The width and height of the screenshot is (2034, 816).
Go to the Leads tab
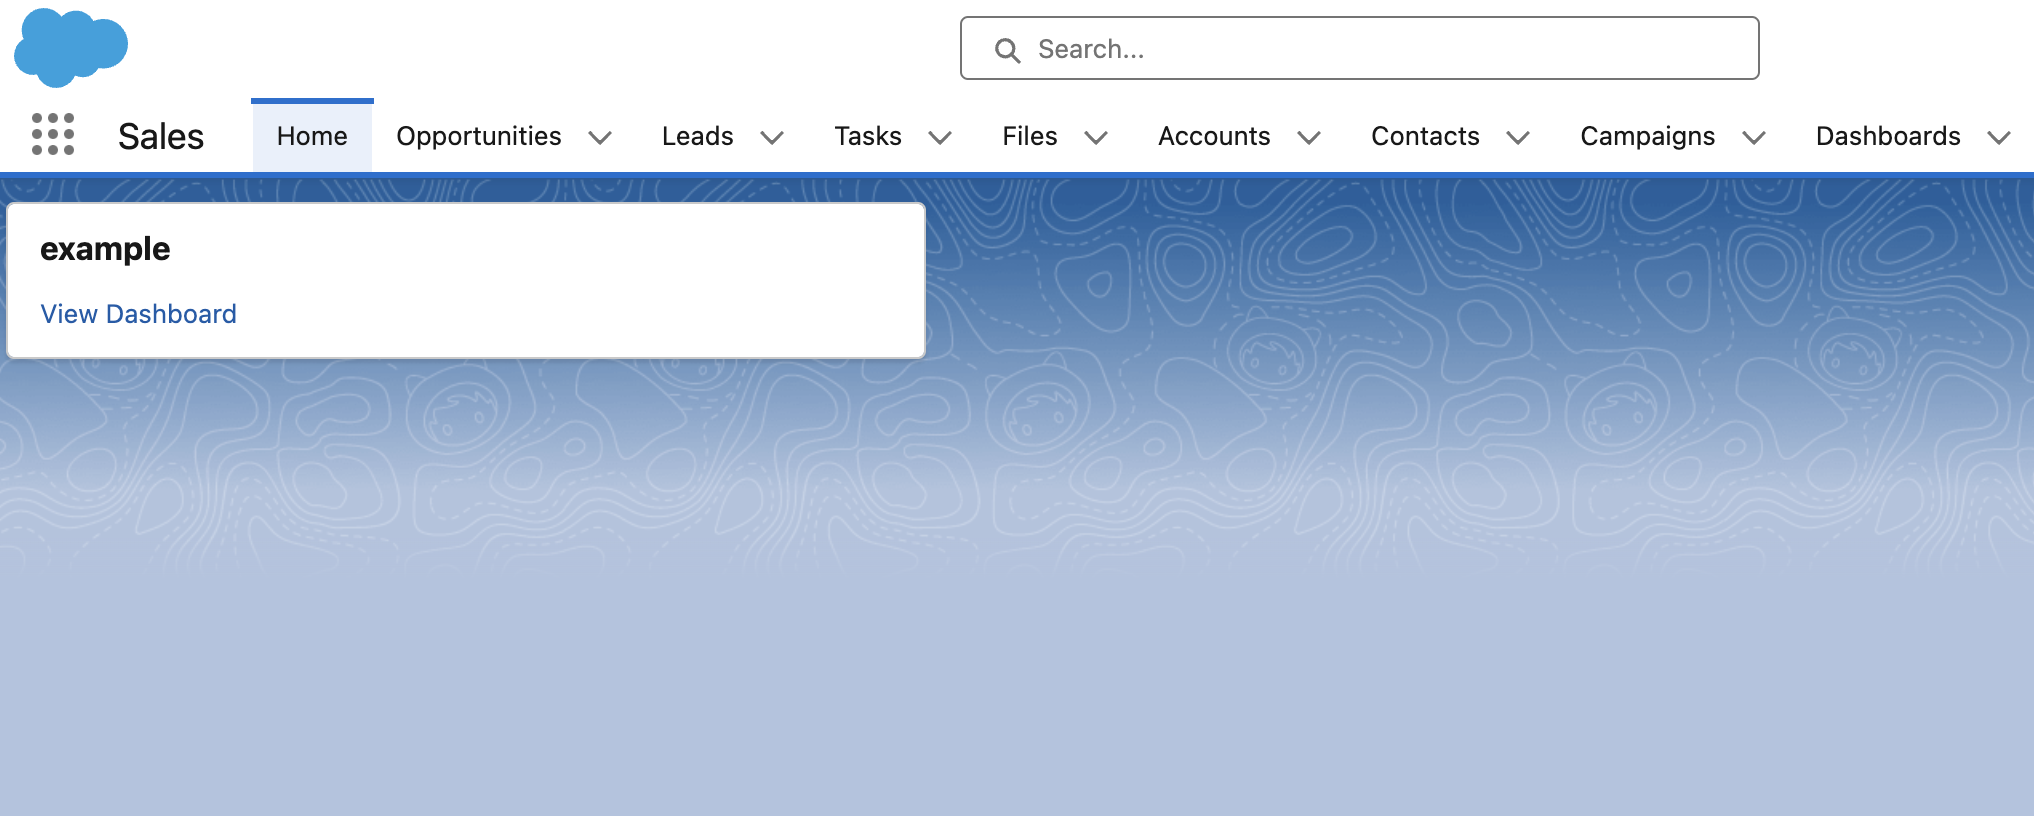click(697, 136)
